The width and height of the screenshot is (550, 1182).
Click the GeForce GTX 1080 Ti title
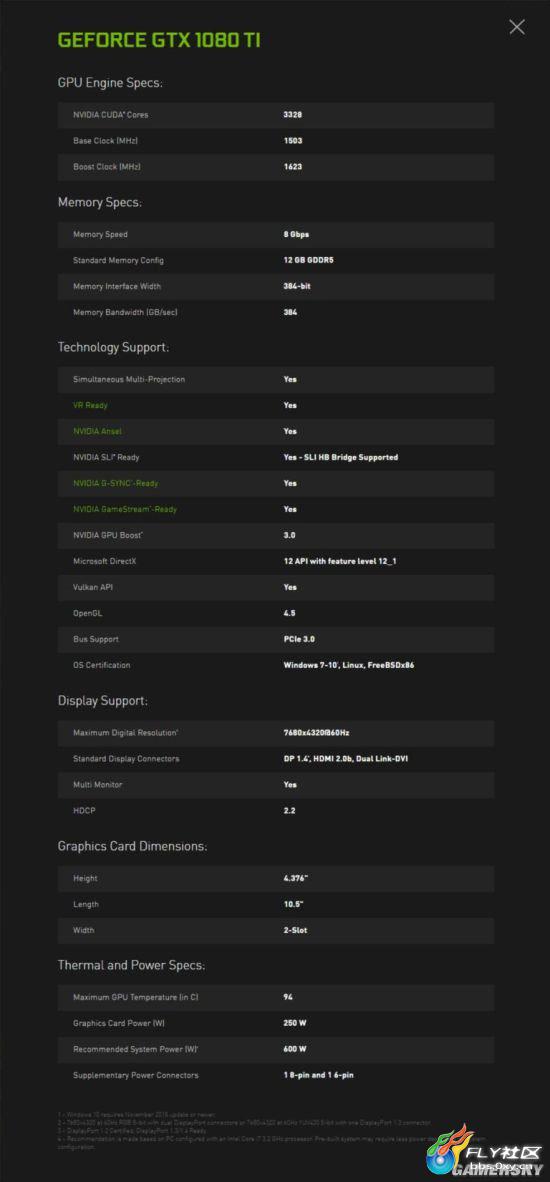coord(159,40)
